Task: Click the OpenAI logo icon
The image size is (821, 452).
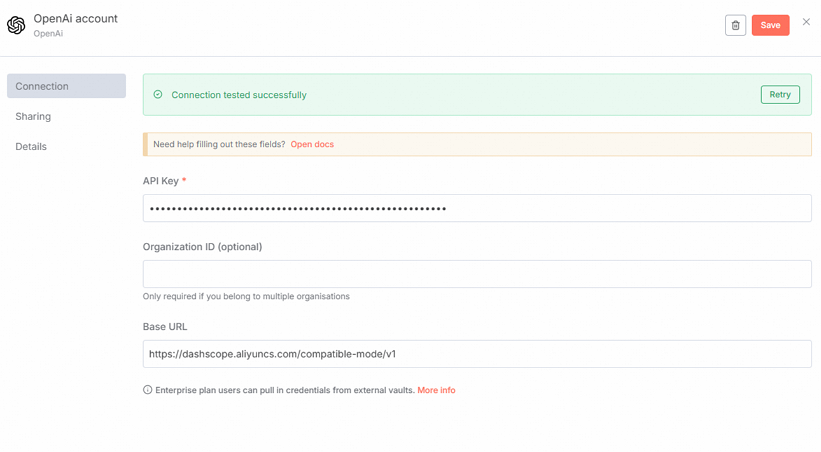Action: [x=16, y=25]
